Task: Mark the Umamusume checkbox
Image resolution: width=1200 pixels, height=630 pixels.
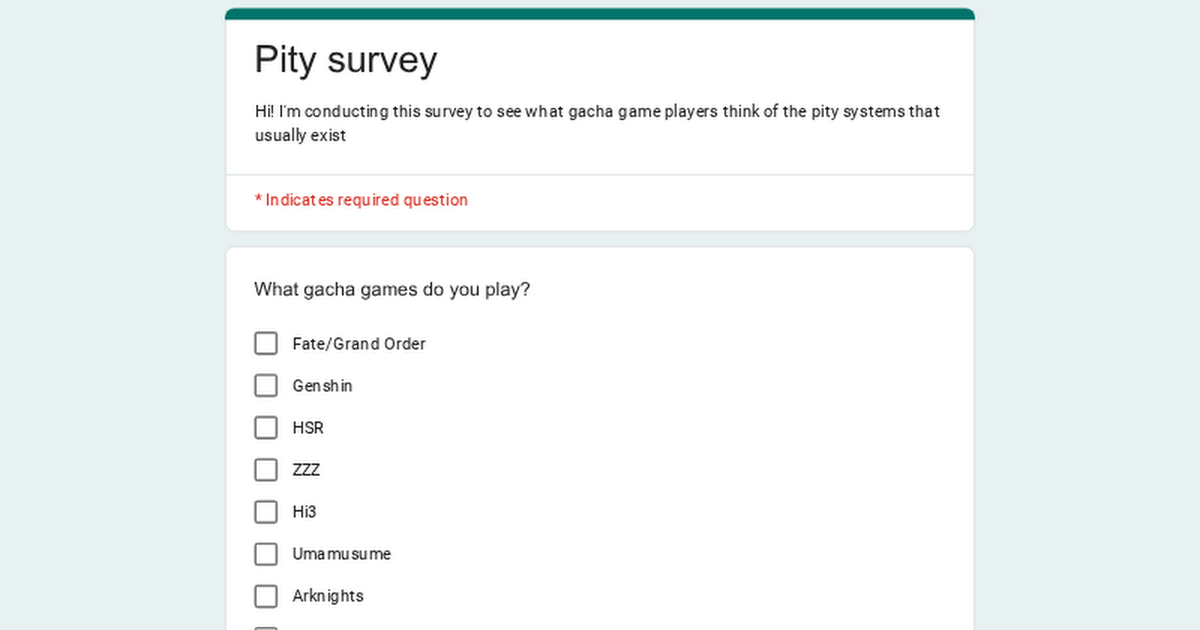Action: pyautogui.click(x=266, y=554)
